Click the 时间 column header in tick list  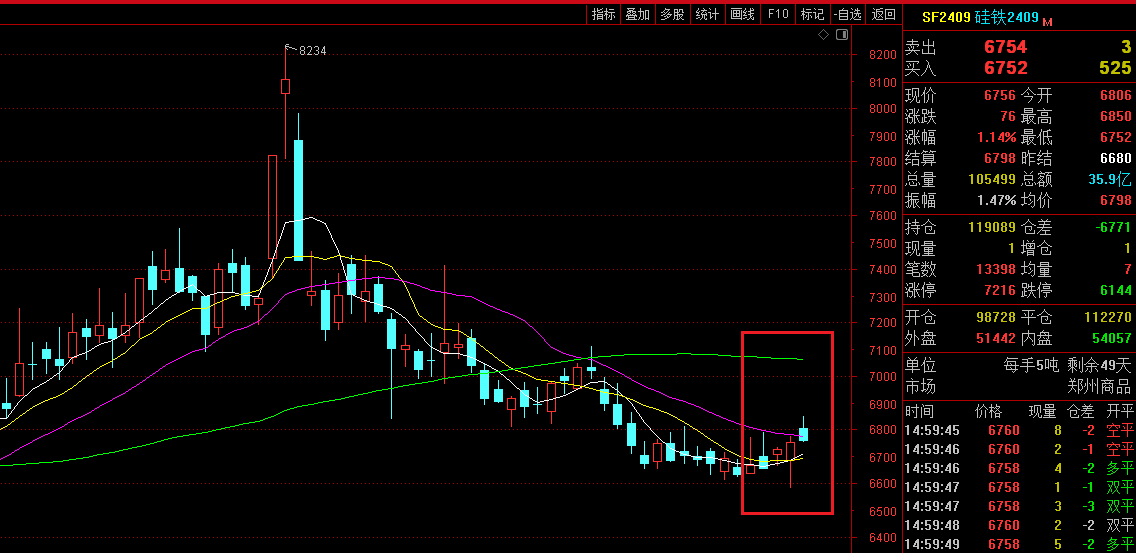click(920, 411)
